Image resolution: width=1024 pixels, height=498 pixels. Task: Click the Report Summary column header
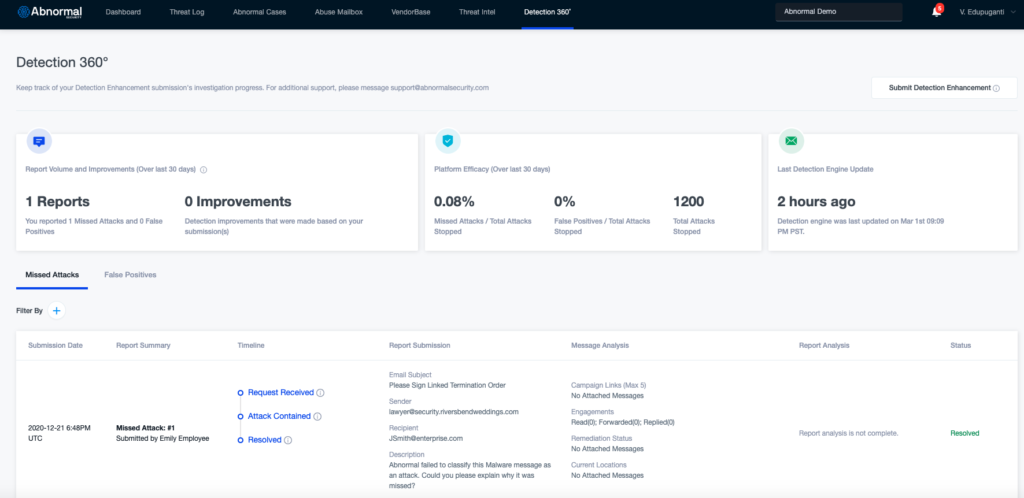[143, 345]
